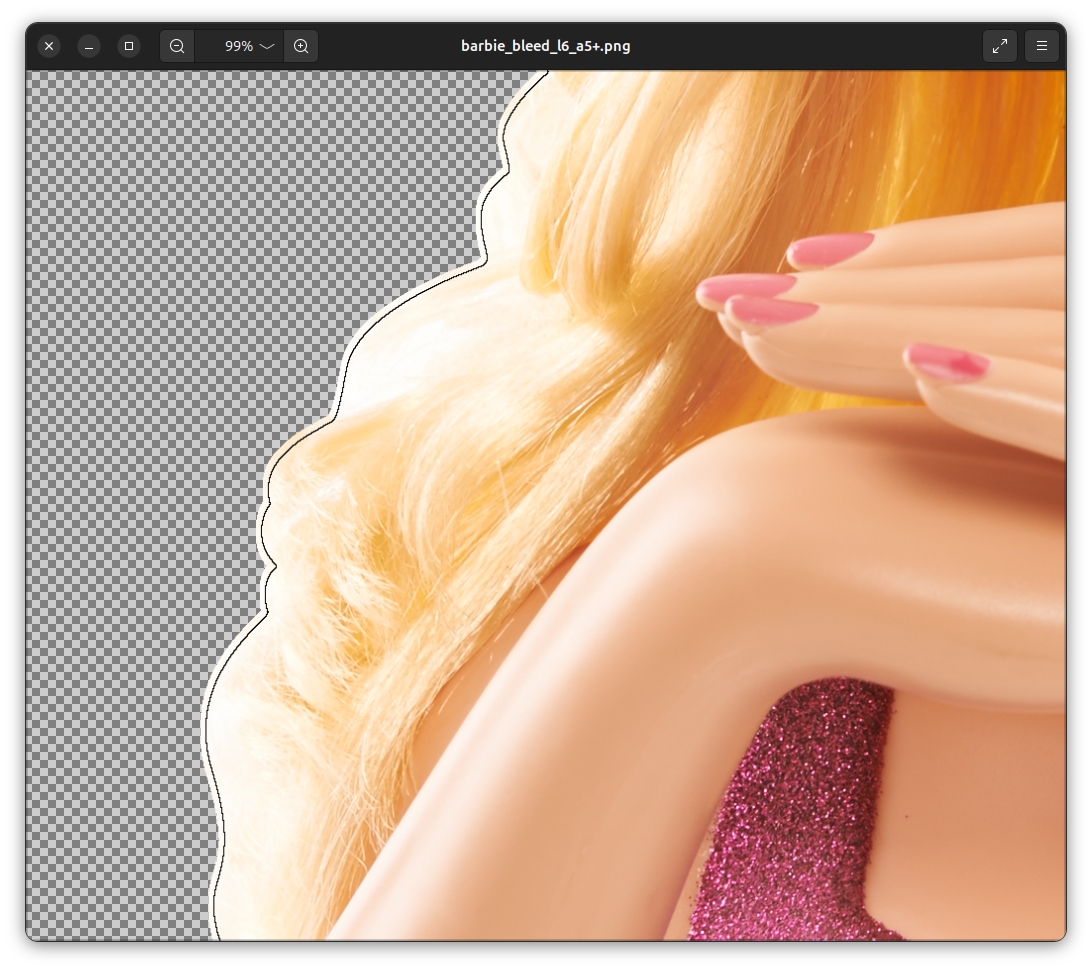The width and height of the screenshot is (1092, 970).
Task: Zoom out with the magnifier minus icon
Action: pos(177,46)
